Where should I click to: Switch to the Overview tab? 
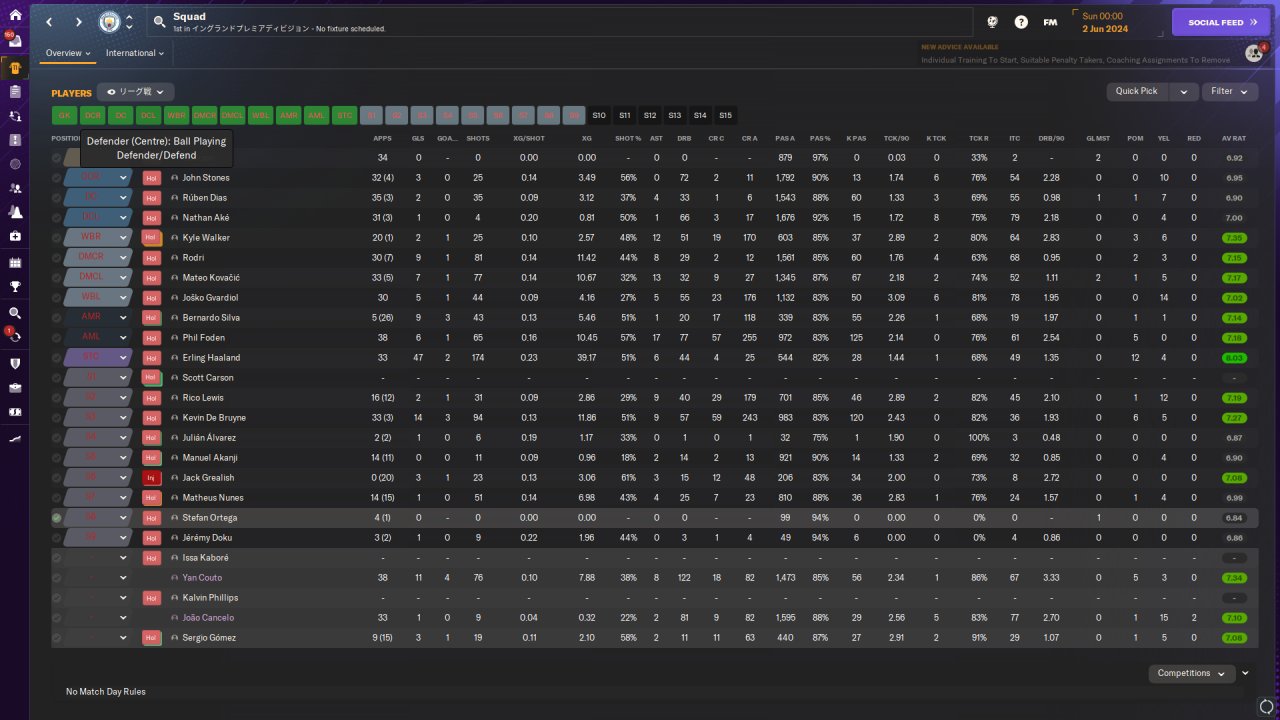[68, 53]
